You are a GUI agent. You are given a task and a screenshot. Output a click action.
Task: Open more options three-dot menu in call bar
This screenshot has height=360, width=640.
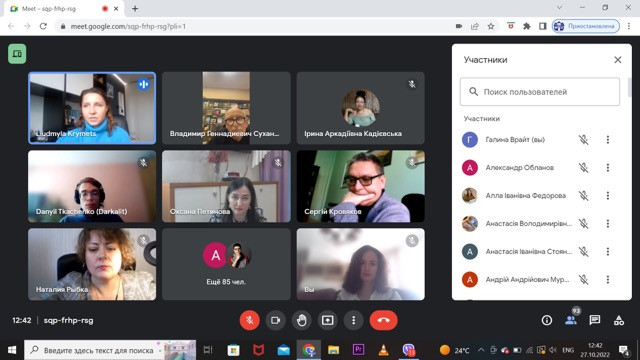353,320
